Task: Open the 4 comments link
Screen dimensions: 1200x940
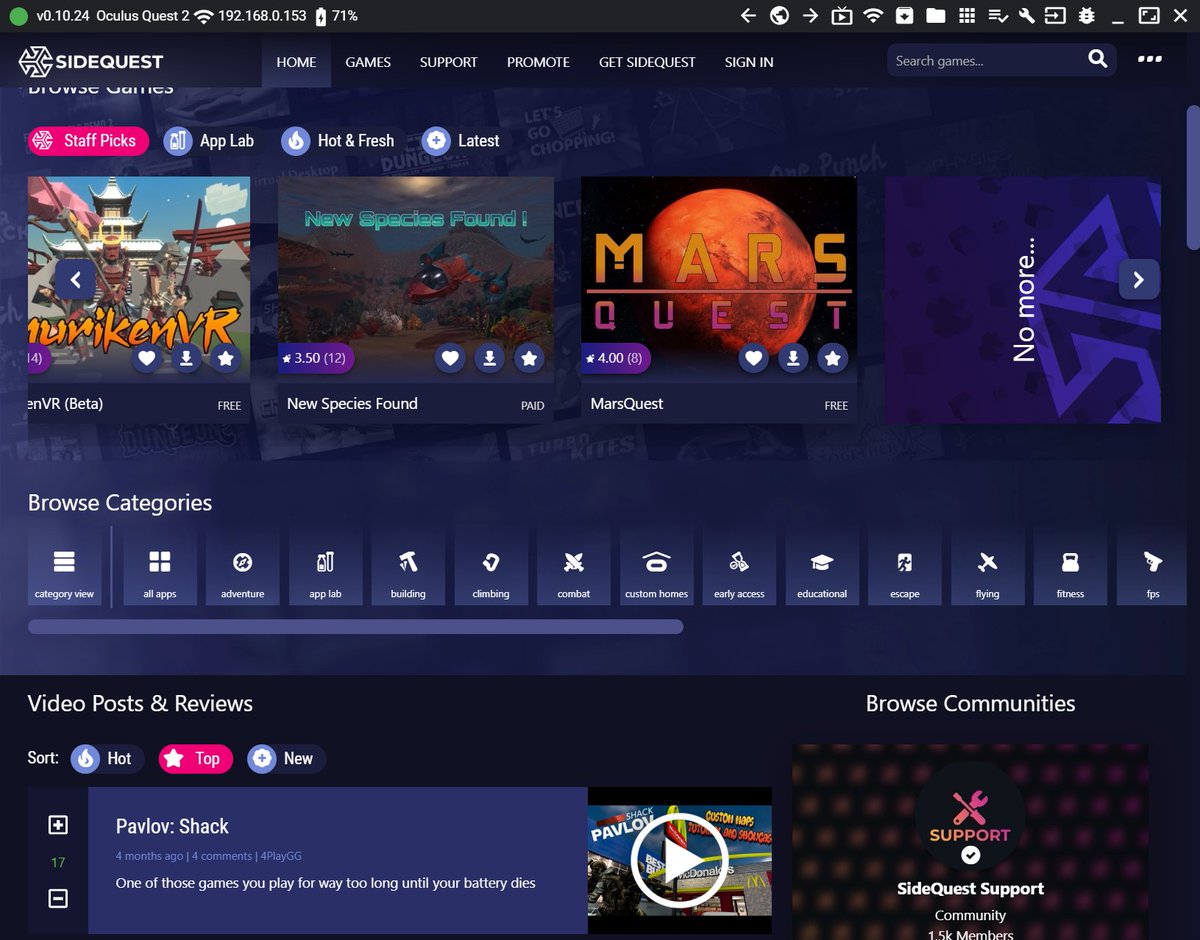Action: tap(222, 857)
